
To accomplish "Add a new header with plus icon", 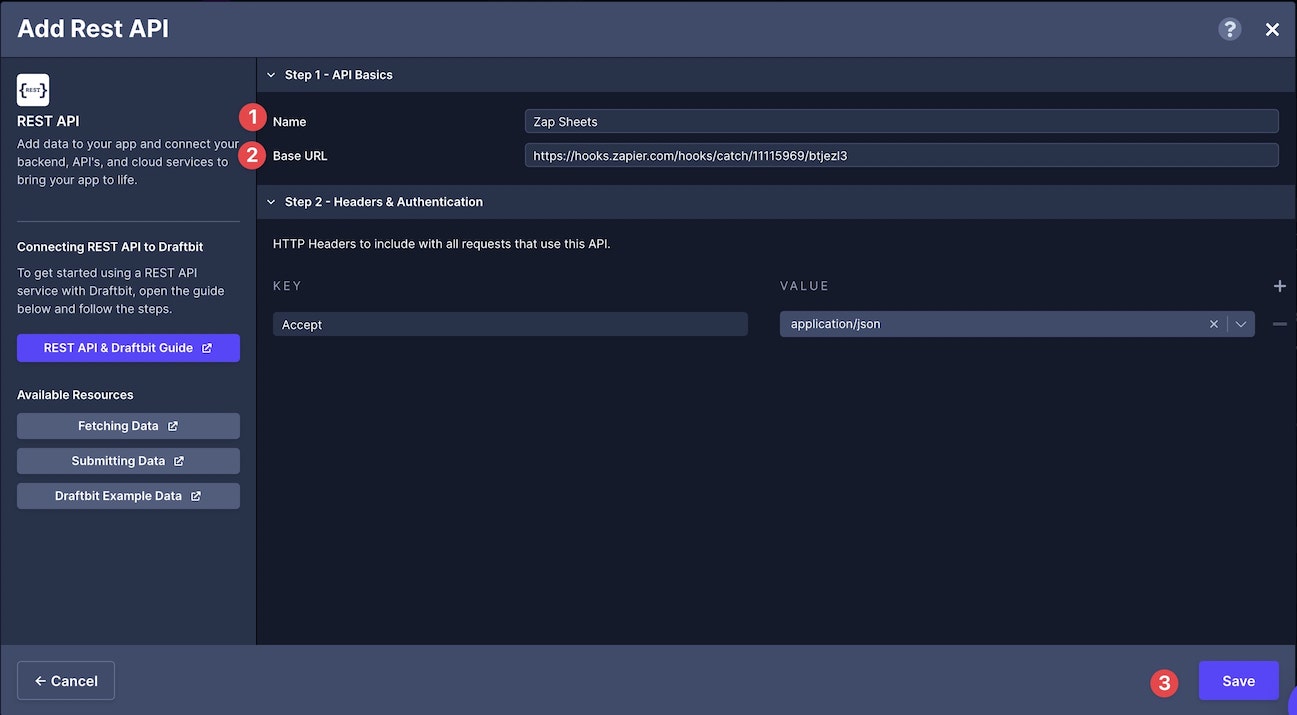I will pos(1279,286).
